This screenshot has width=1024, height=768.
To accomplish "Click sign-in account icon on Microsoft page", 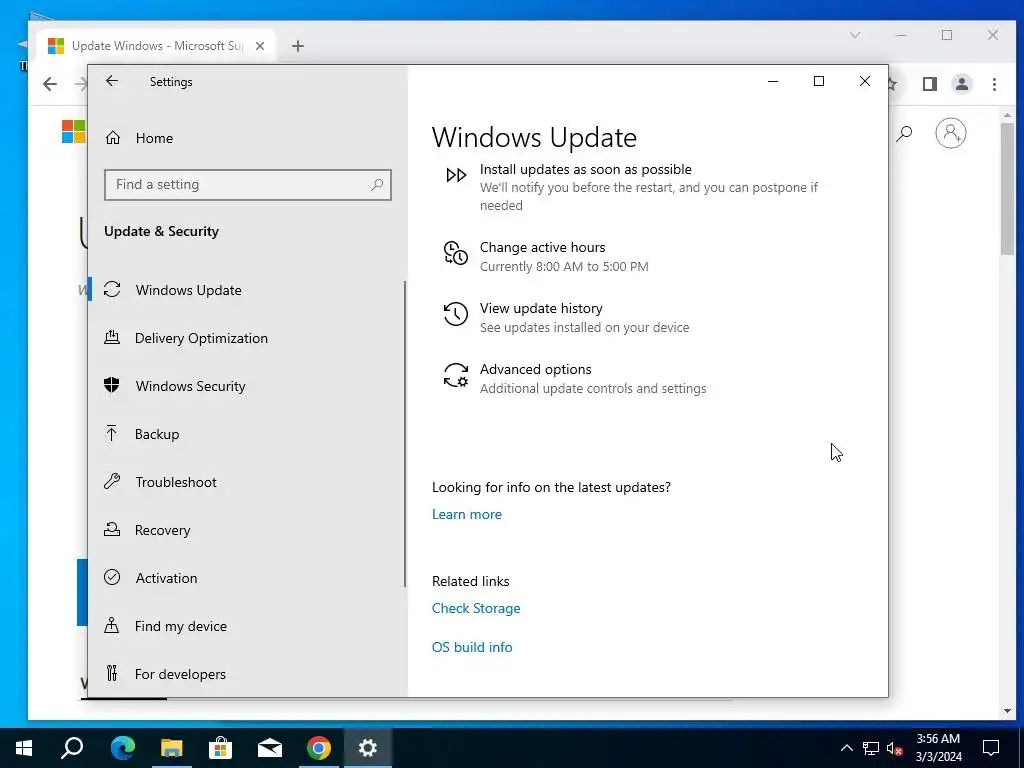I will point(951,133).
